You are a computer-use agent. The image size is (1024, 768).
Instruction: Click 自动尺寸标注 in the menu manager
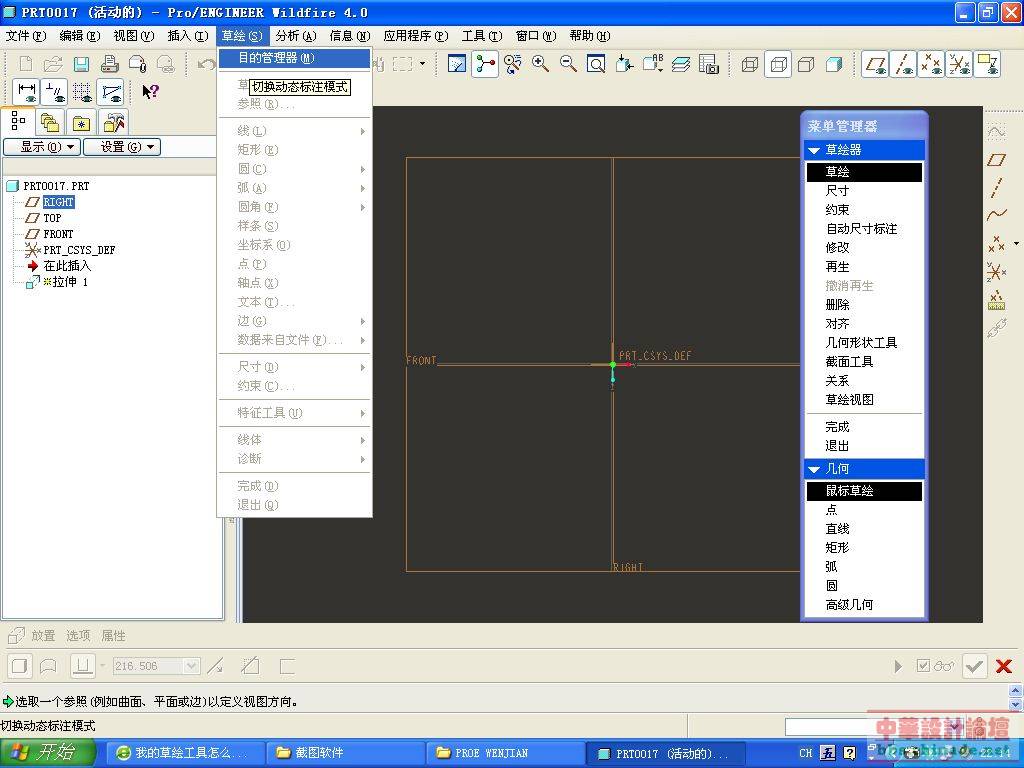tap(861, 229)
